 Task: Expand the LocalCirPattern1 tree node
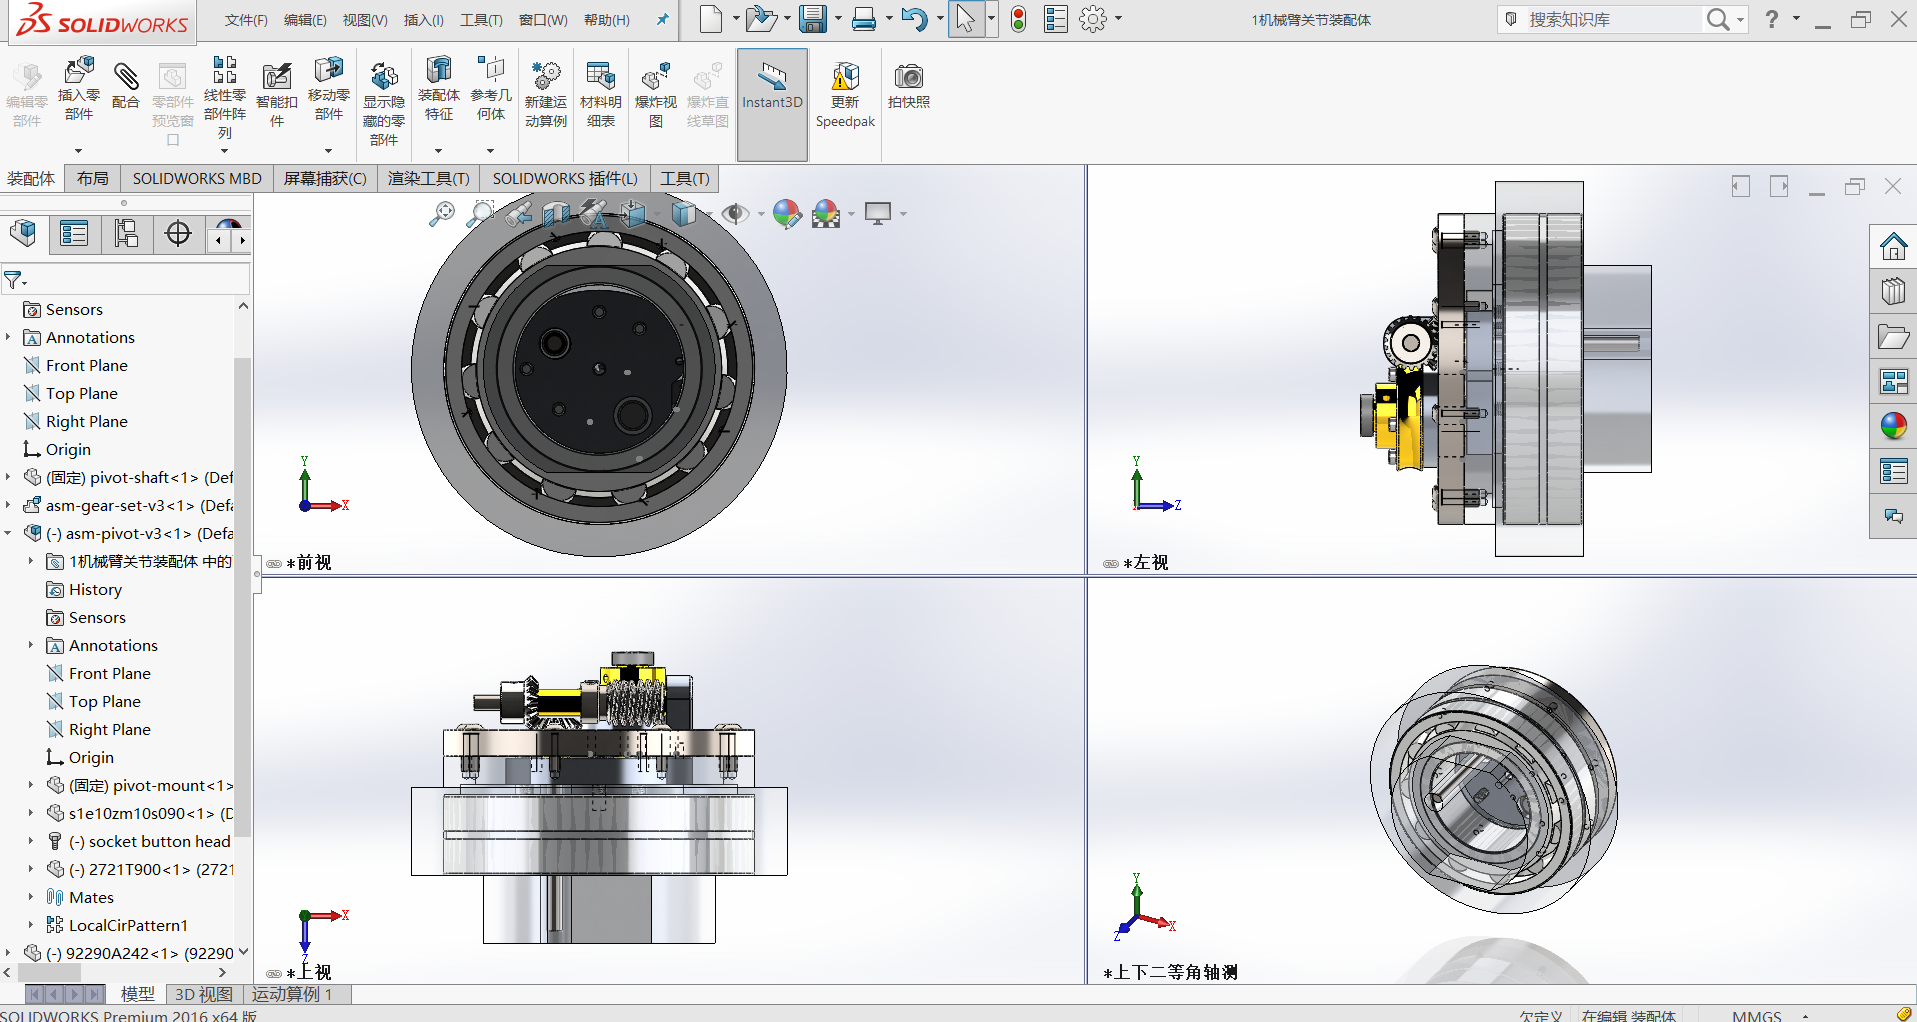31,925
